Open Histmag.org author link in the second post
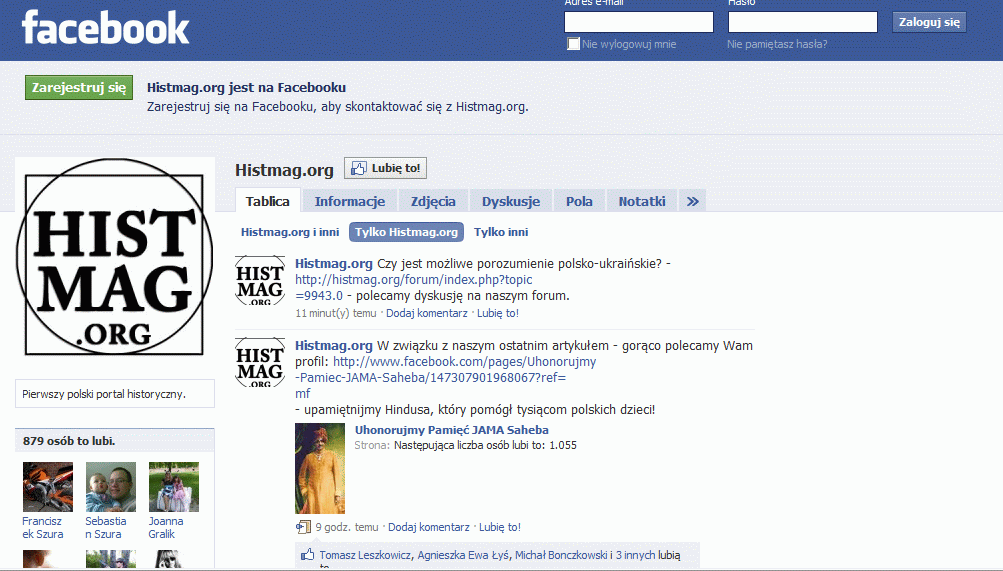The height and width of the screenshot is (571, 1003). pos(333,345)
